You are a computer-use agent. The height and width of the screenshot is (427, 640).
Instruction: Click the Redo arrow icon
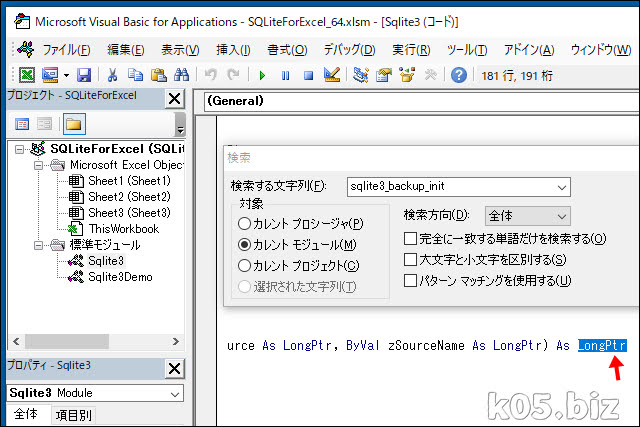(233, 75)
